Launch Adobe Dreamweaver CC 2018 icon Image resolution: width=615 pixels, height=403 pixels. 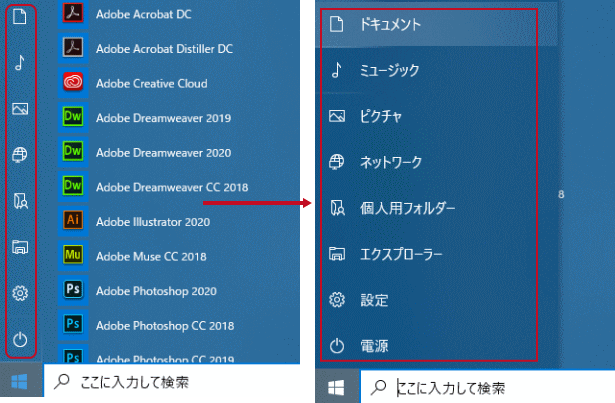[x=73, y=186]
